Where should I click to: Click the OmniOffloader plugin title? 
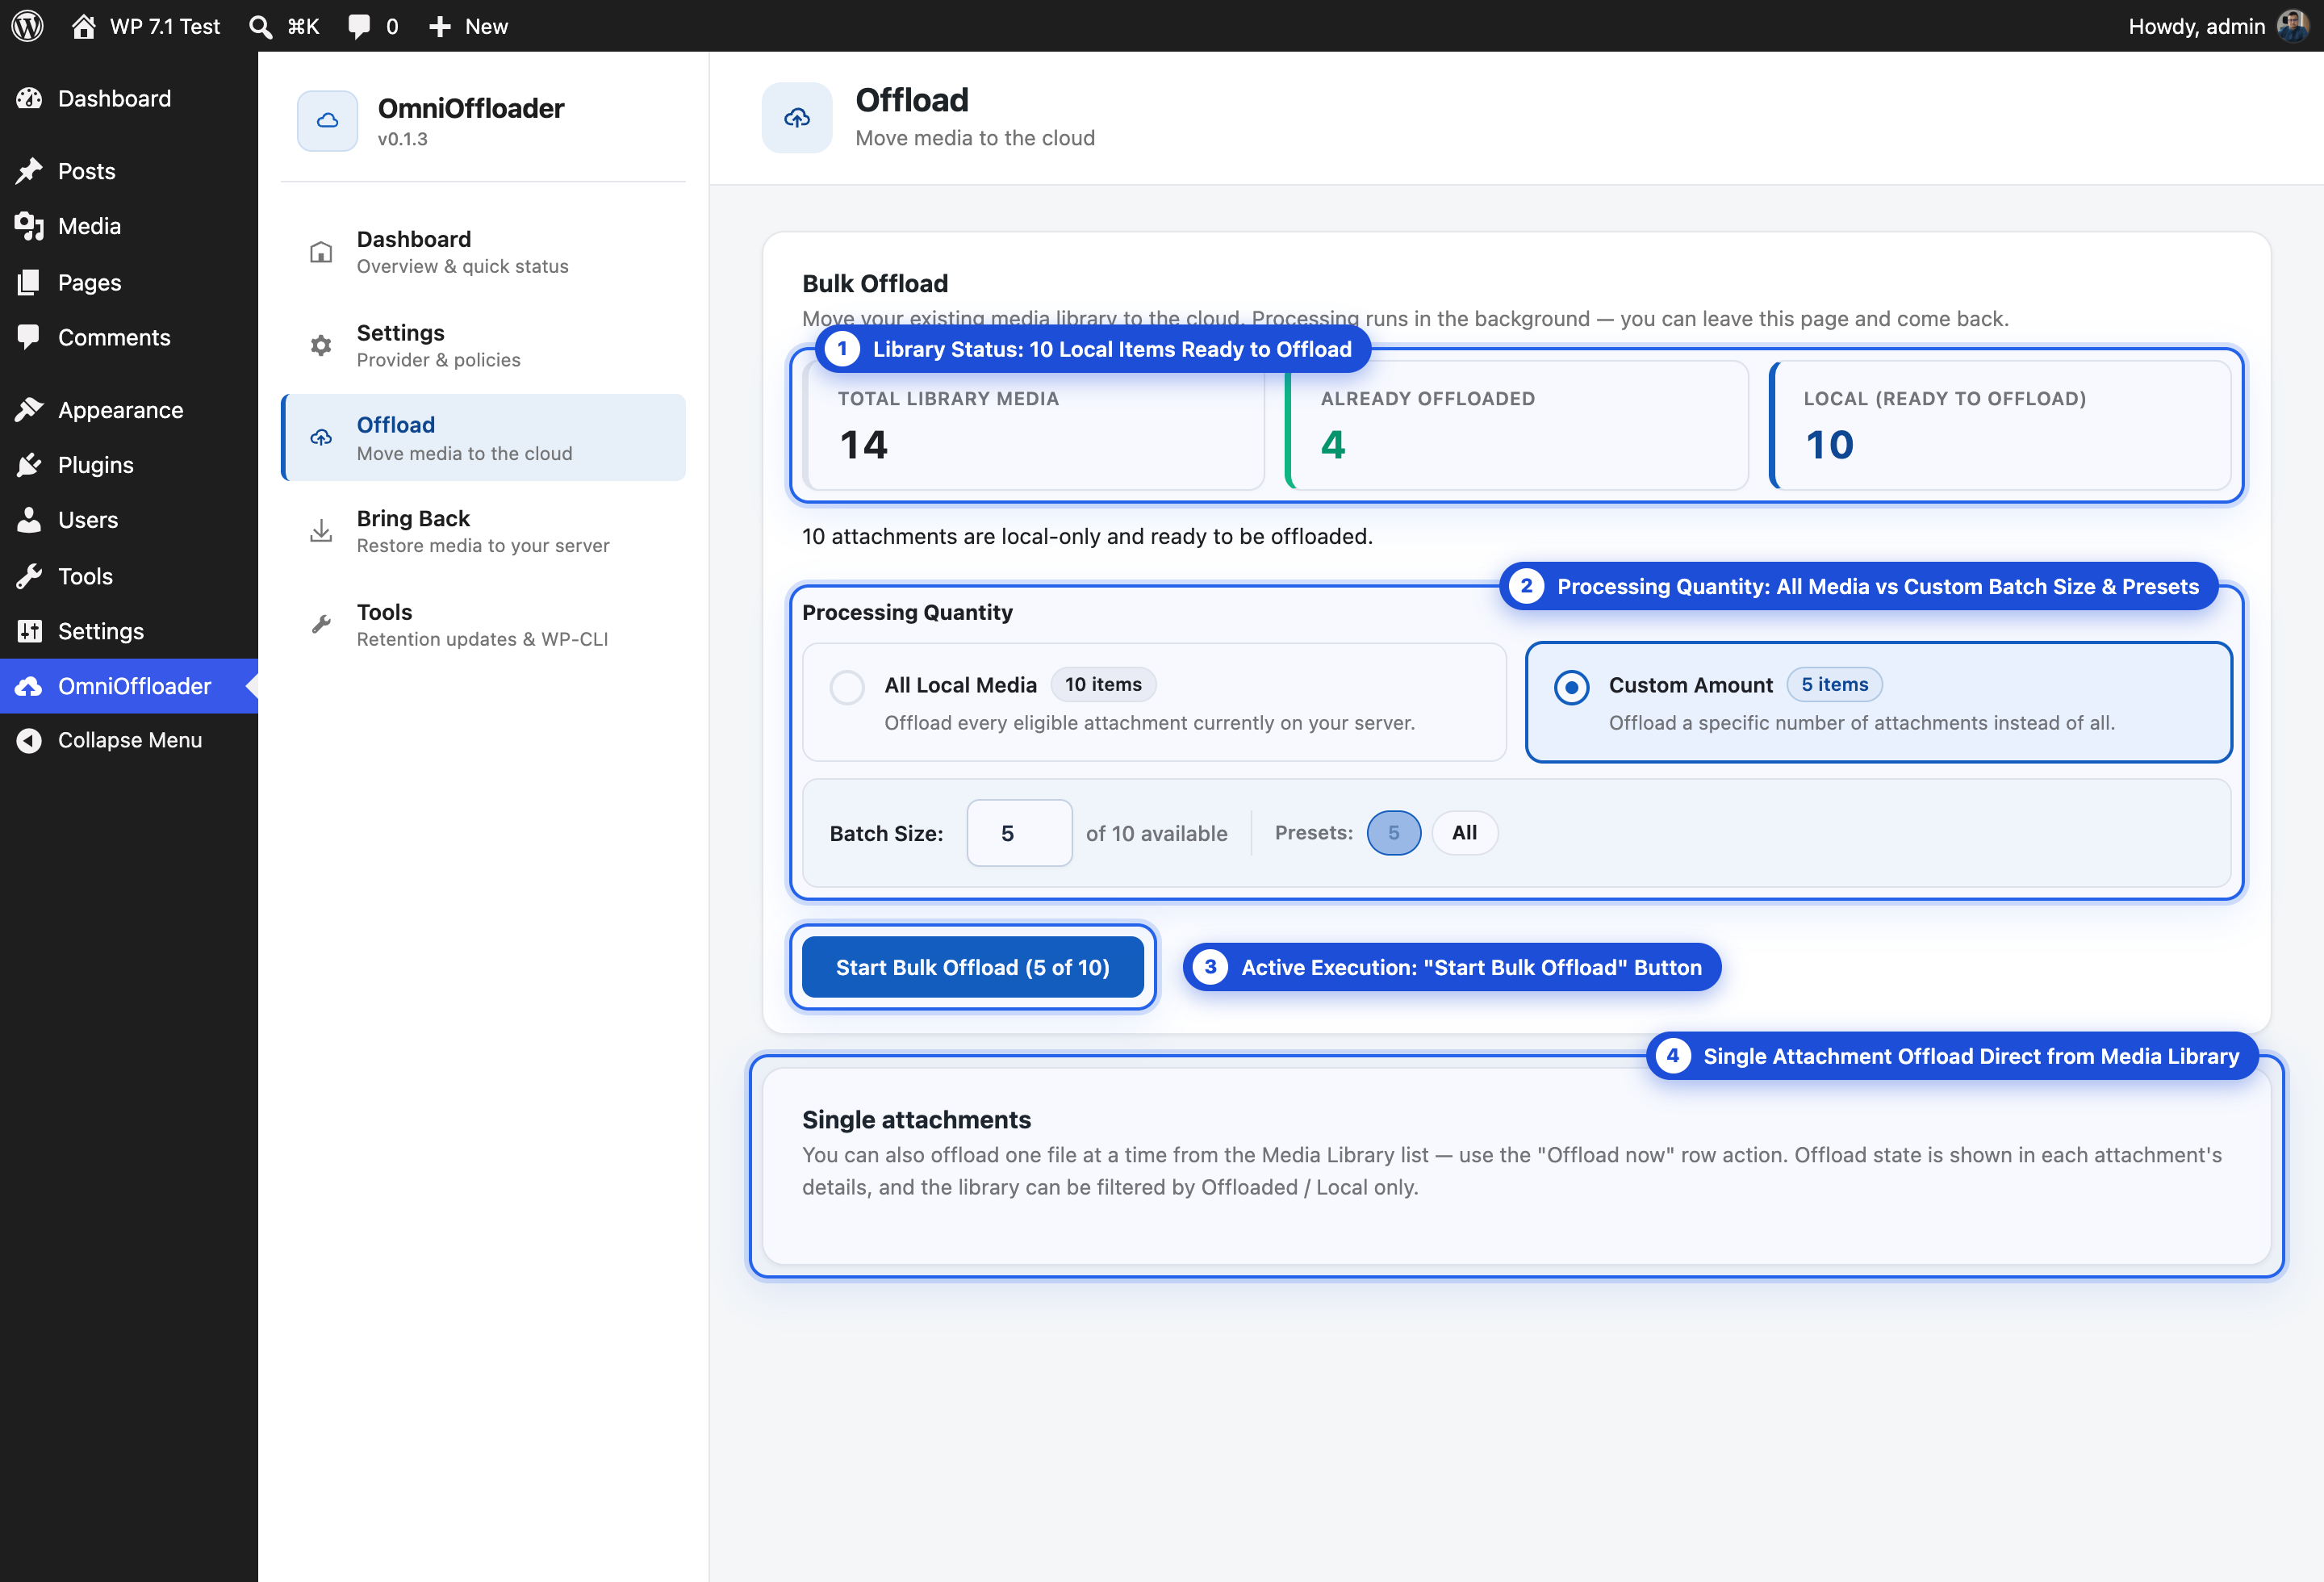(471, 108)
